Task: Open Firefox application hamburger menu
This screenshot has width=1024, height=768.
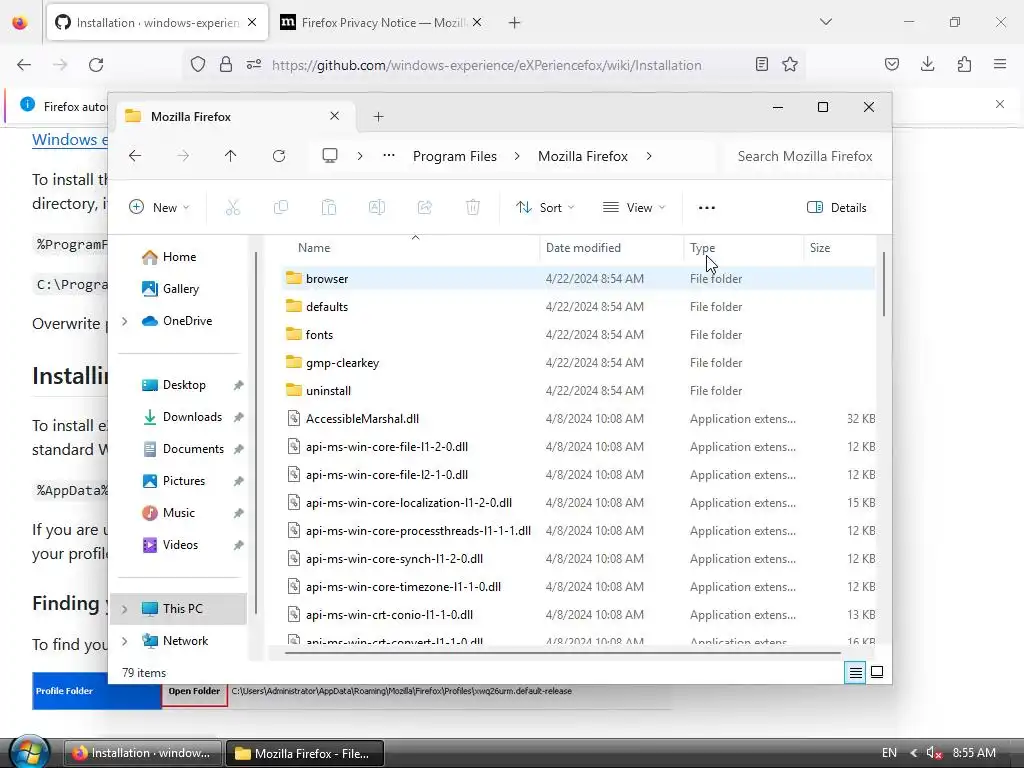Action: 1000,65
